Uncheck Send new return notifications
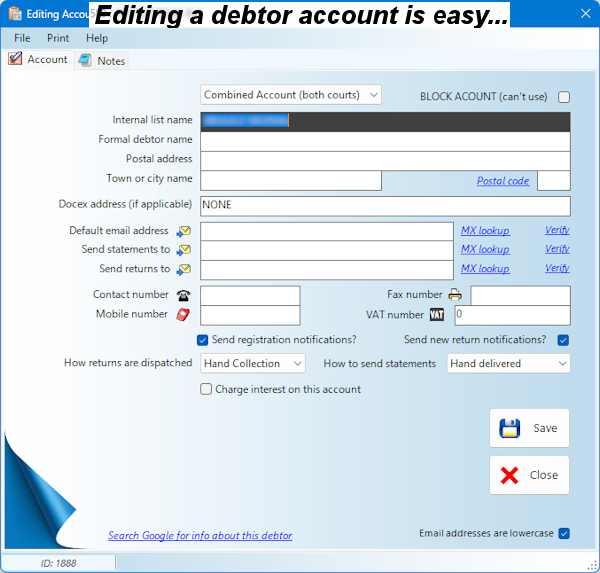The height and width of the screenshot is (573, 600). (x=563, y=340)
